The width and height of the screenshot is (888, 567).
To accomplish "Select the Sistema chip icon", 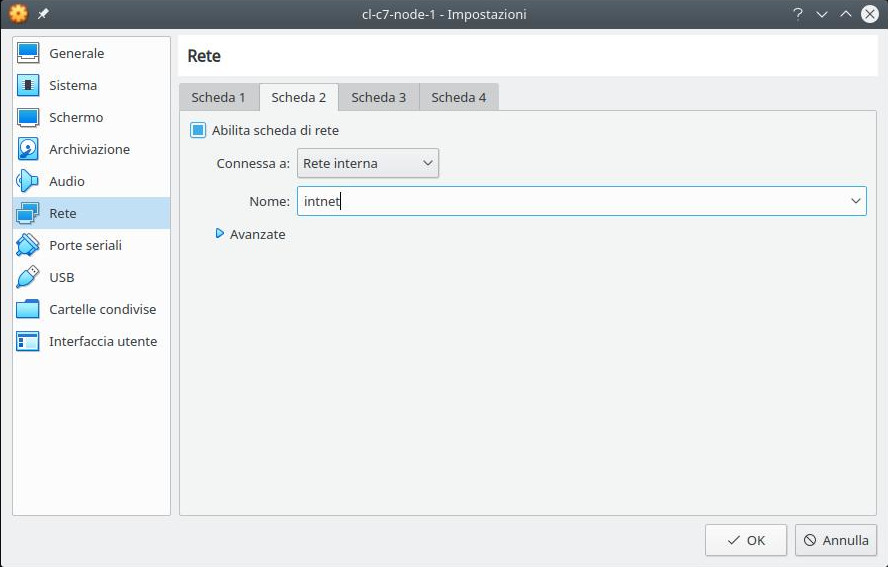I will point(28,85).
